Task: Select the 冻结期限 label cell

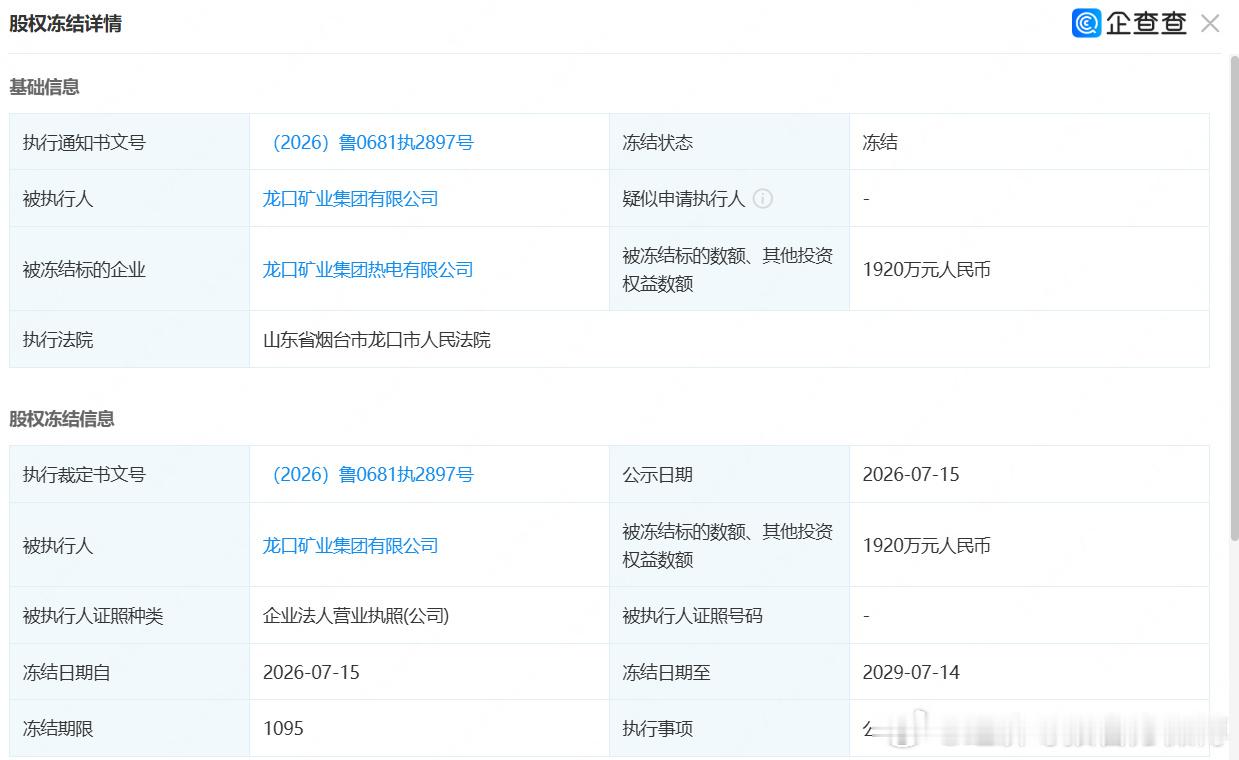Action: pyautogui.click(x=130, y=728)
